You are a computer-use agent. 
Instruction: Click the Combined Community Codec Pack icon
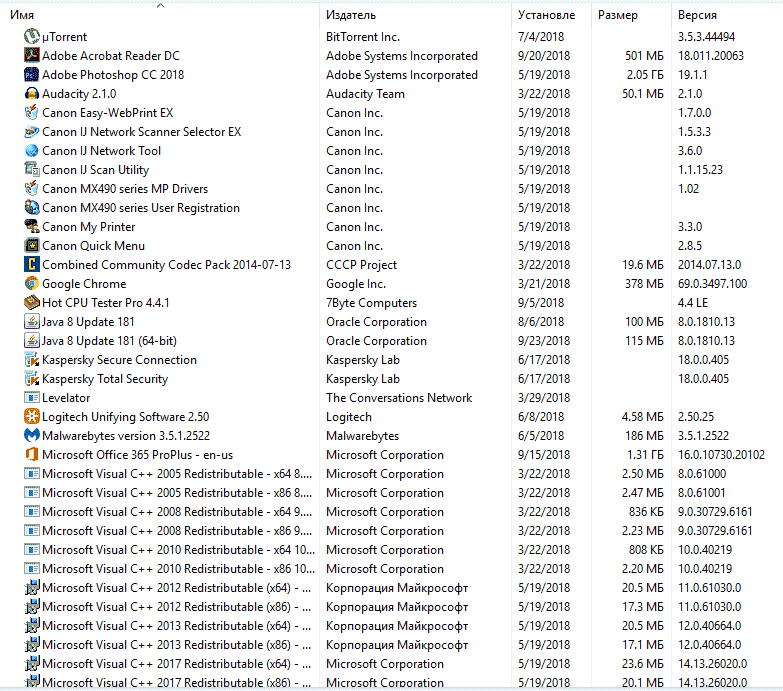point(31,264)
